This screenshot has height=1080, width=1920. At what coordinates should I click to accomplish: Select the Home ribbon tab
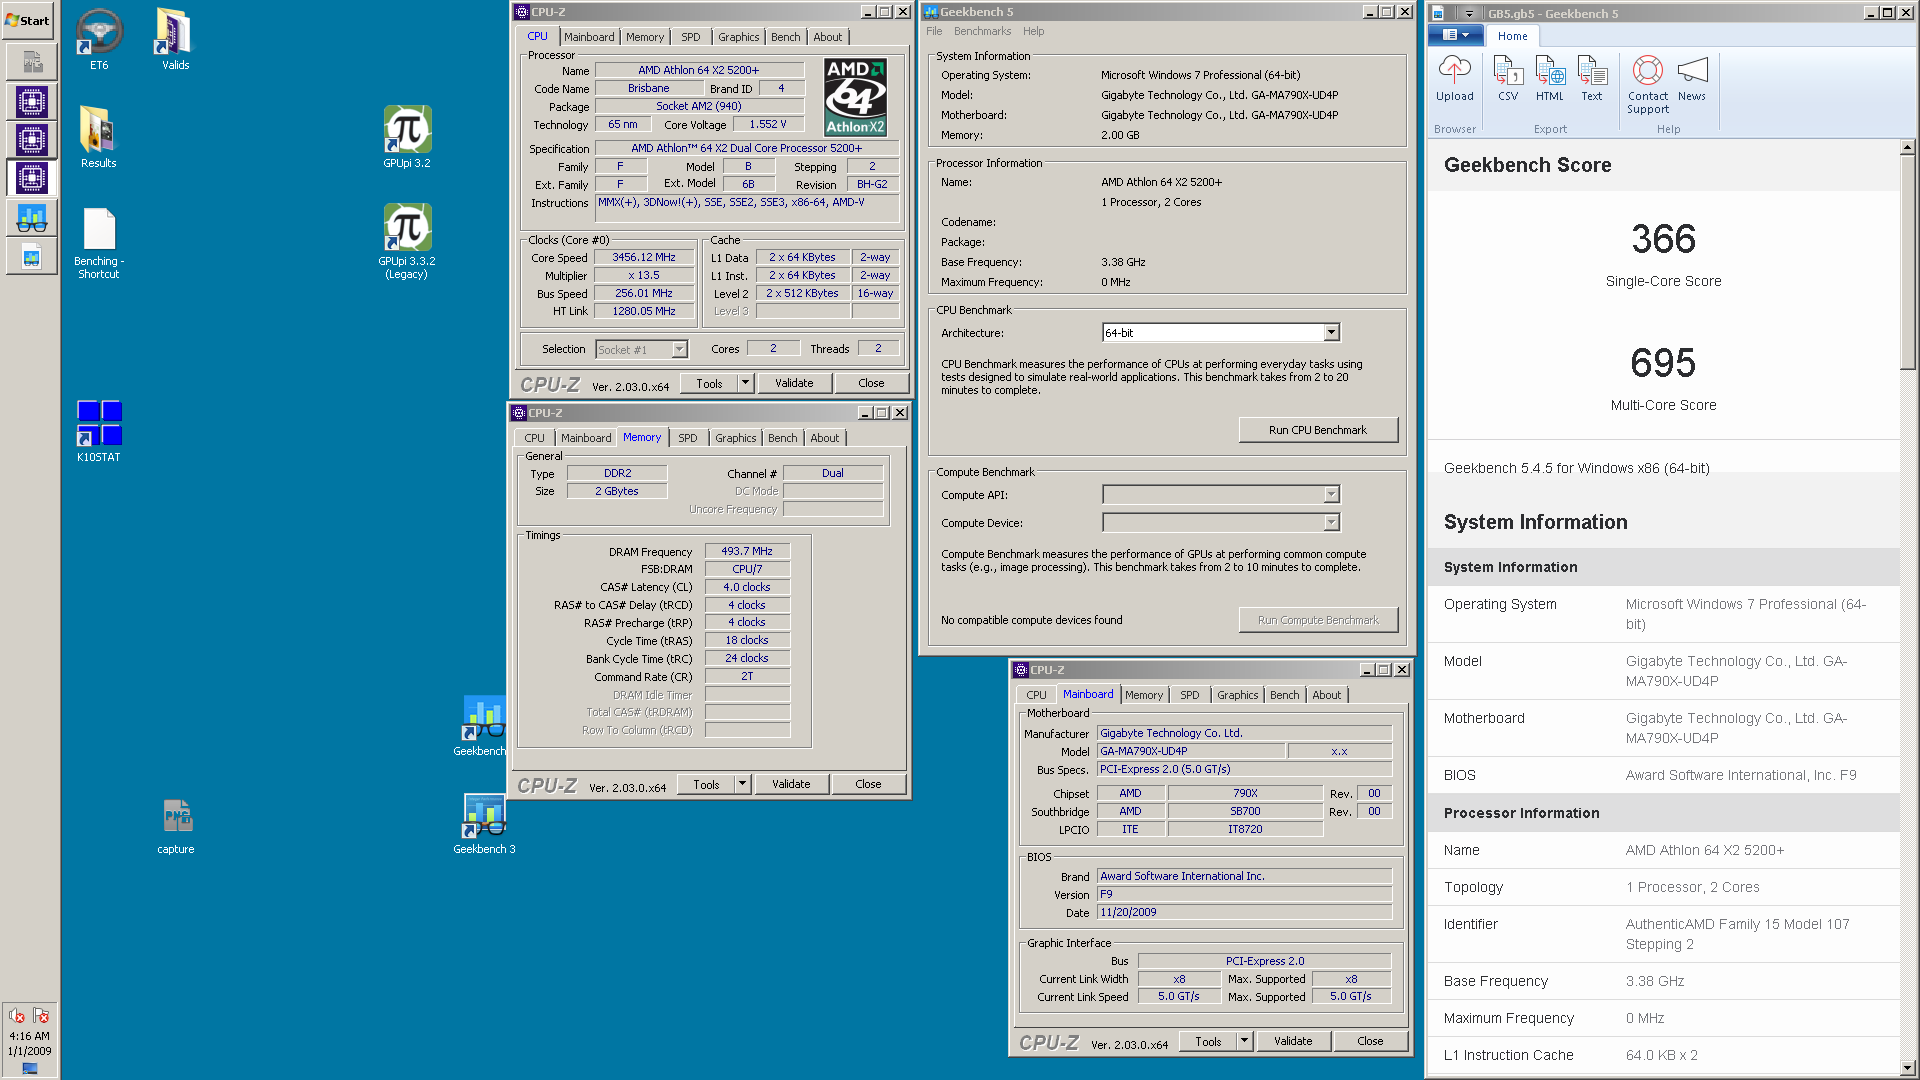click(1512, 36)
